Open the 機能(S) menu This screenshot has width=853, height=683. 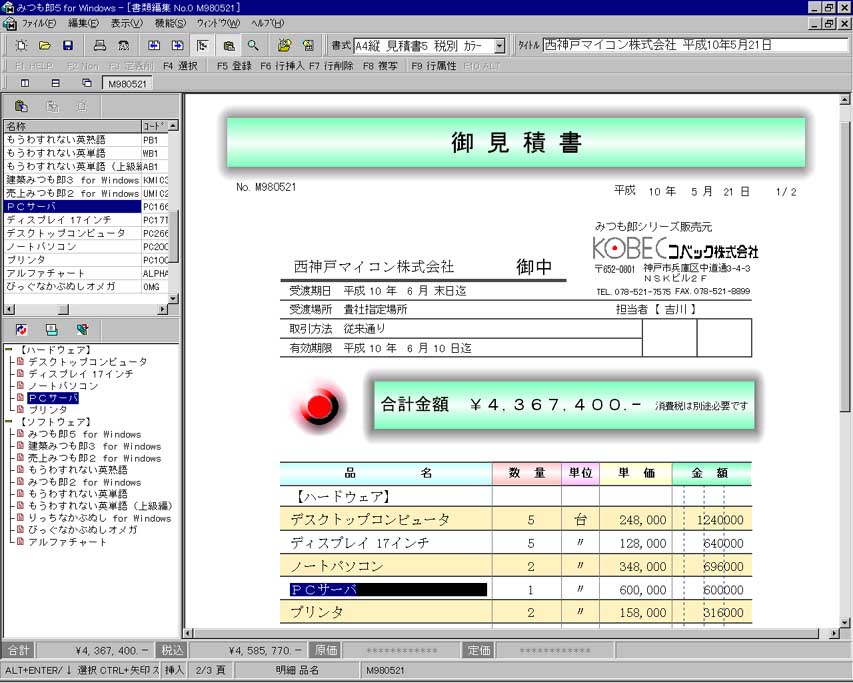pyautogui.click(x=170, y=22)
